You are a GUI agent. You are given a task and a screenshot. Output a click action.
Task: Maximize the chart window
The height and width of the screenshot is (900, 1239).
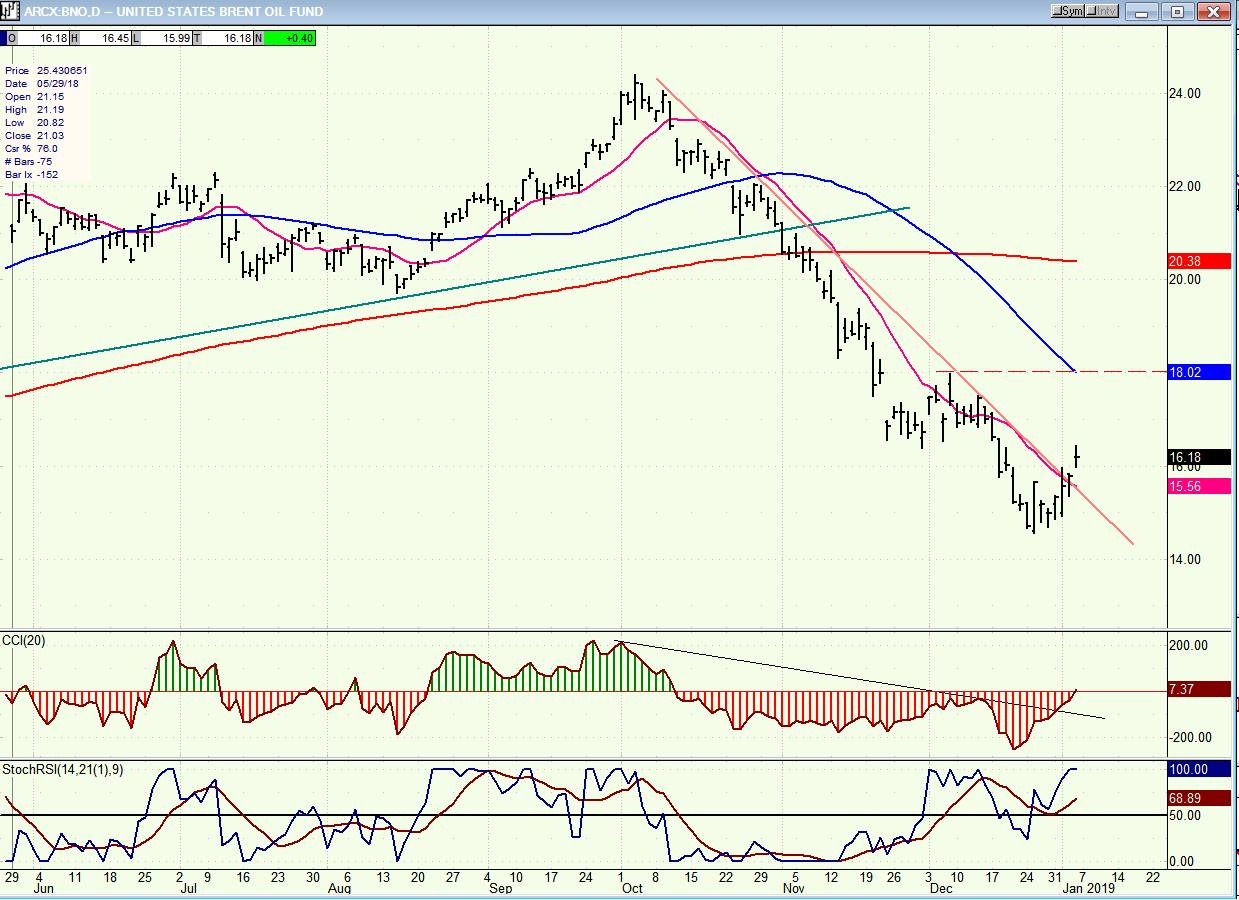click(1177, 12)
